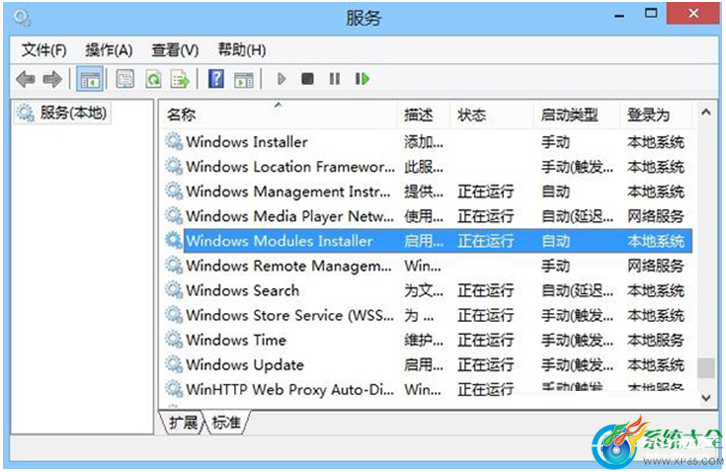
Task: Sort by the 名称 column header
Action: [x=280, y=114]
